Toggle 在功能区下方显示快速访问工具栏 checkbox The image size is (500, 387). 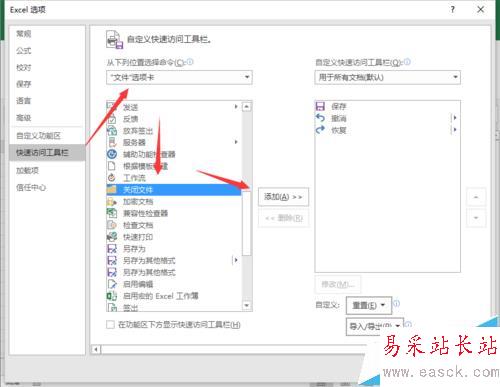click(110, 324)
